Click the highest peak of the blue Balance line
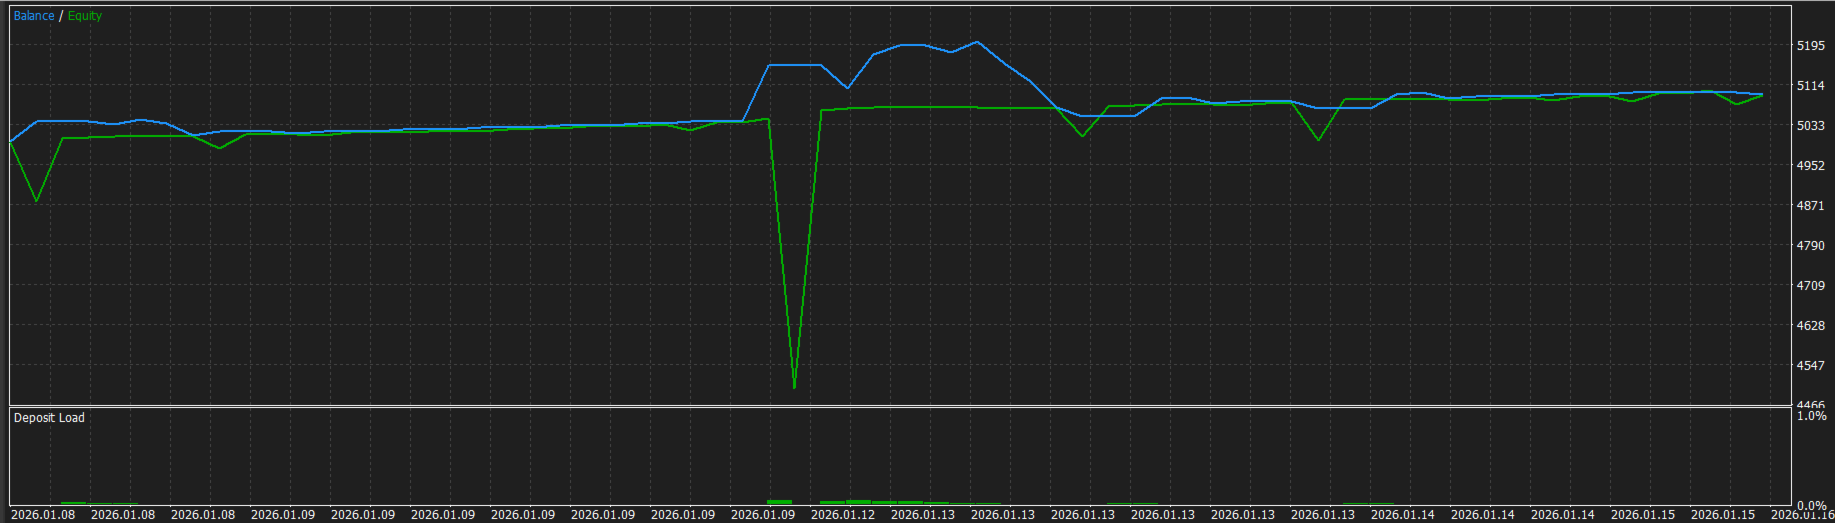Viewport: 1835px width, 523px height. click(x=977, y=42)
